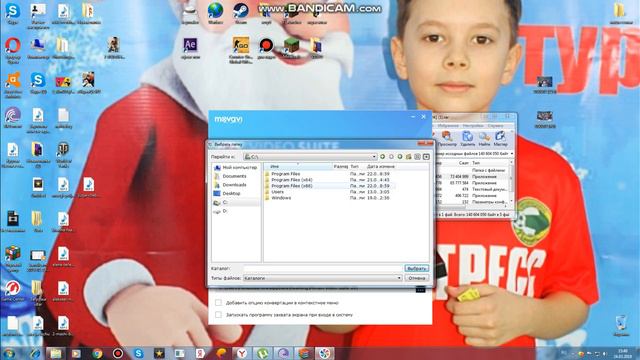
Task: Select the Program Files (x64) folder
Action: click(291, 180)
